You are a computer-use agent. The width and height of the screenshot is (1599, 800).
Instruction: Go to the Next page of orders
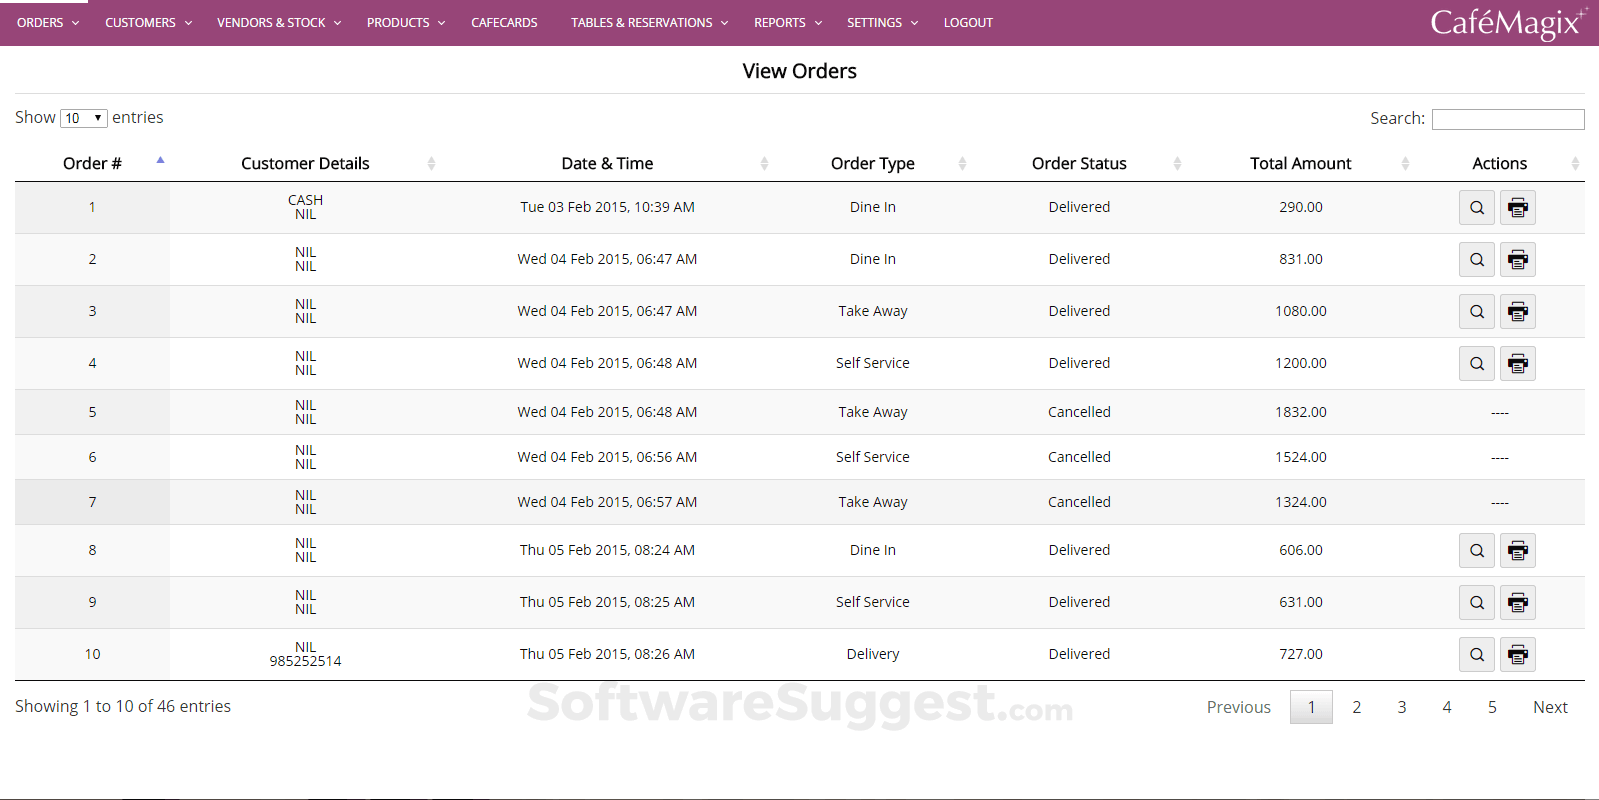(x=1550, y=707)
